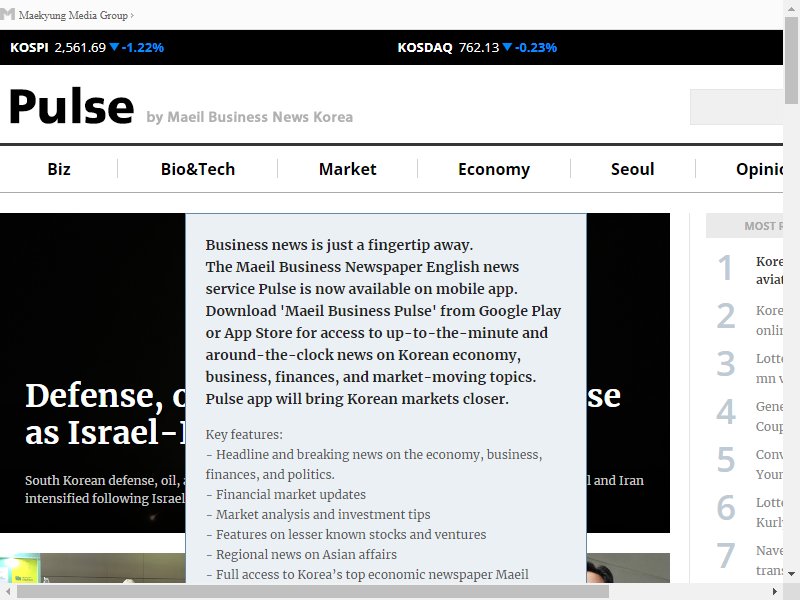The width and height of the screenshot is (800, 600).
Task: Click the horizontal scrollbar left arrow
Action: 8,592
